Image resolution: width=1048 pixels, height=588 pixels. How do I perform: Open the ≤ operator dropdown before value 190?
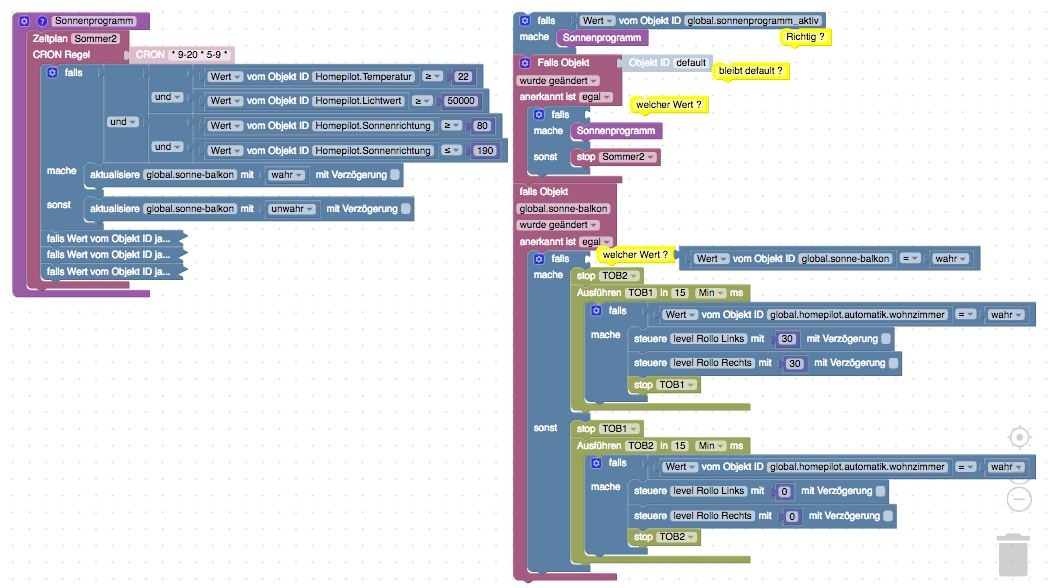[x=452, y=151]
